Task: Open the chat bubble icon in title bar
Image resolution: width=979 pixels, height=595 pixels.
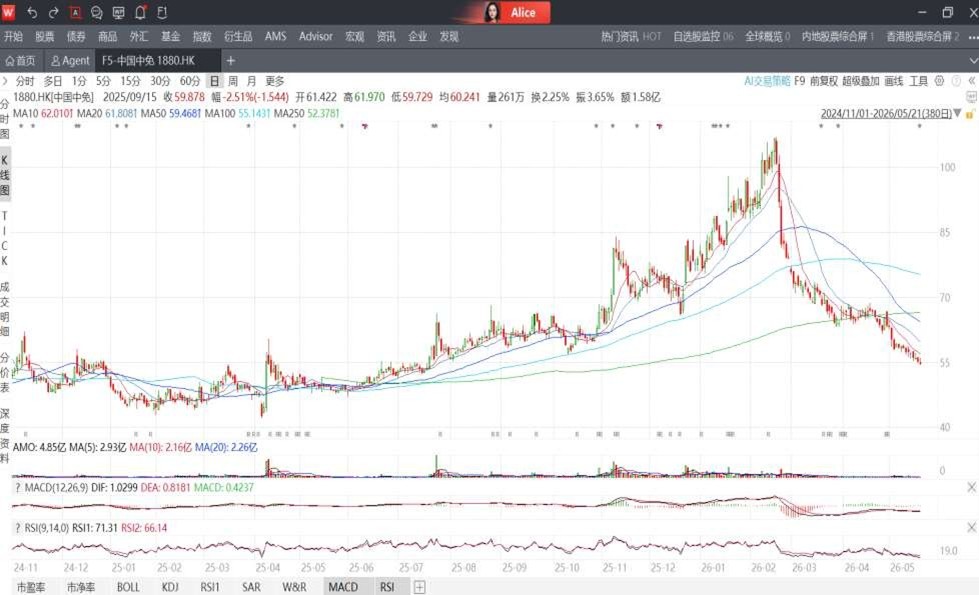Action: pos(97,12)
